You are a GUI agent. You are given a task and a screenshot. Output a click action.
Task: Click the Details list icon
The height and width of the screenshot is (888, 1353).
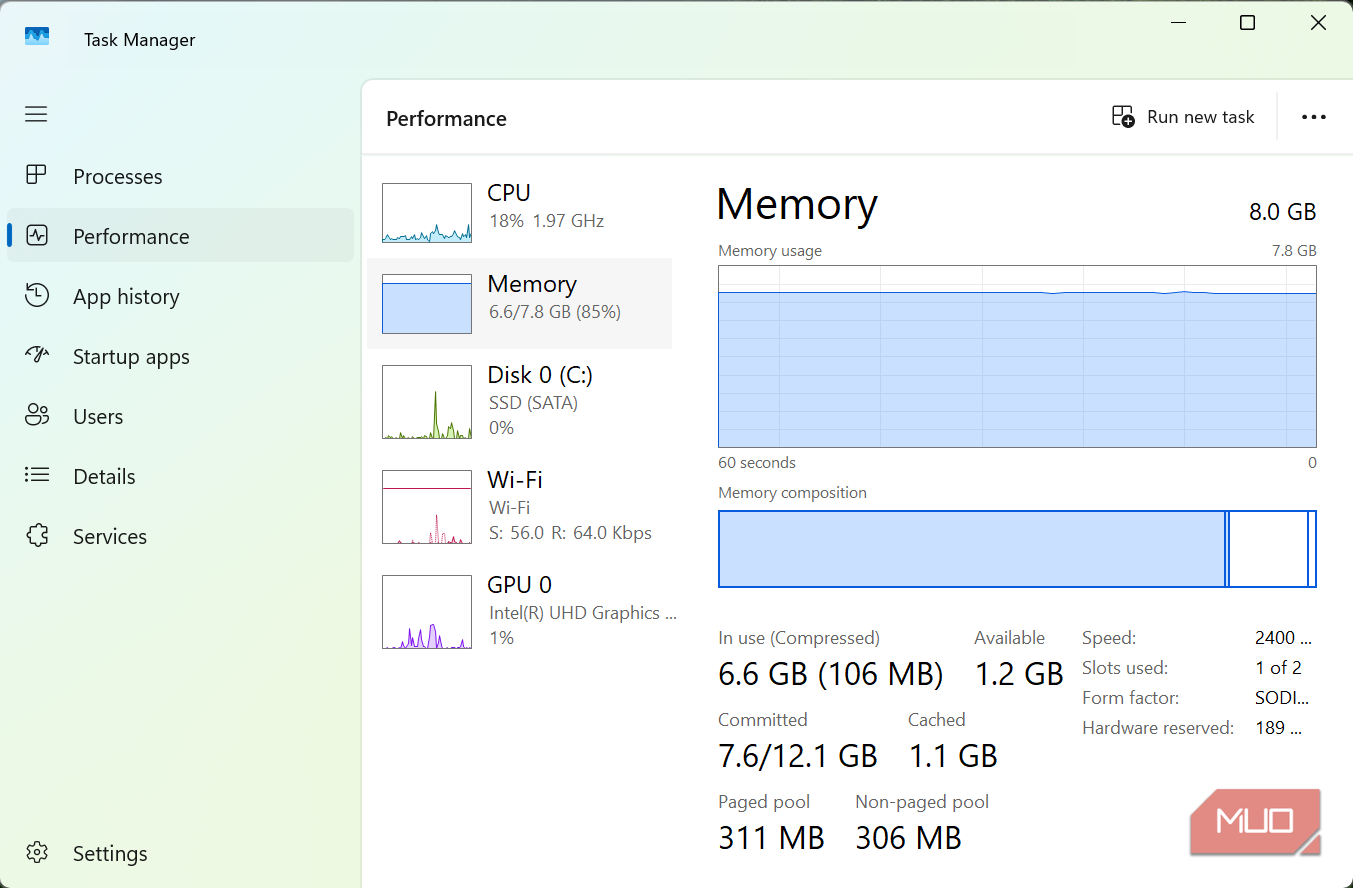click(37, 476)
